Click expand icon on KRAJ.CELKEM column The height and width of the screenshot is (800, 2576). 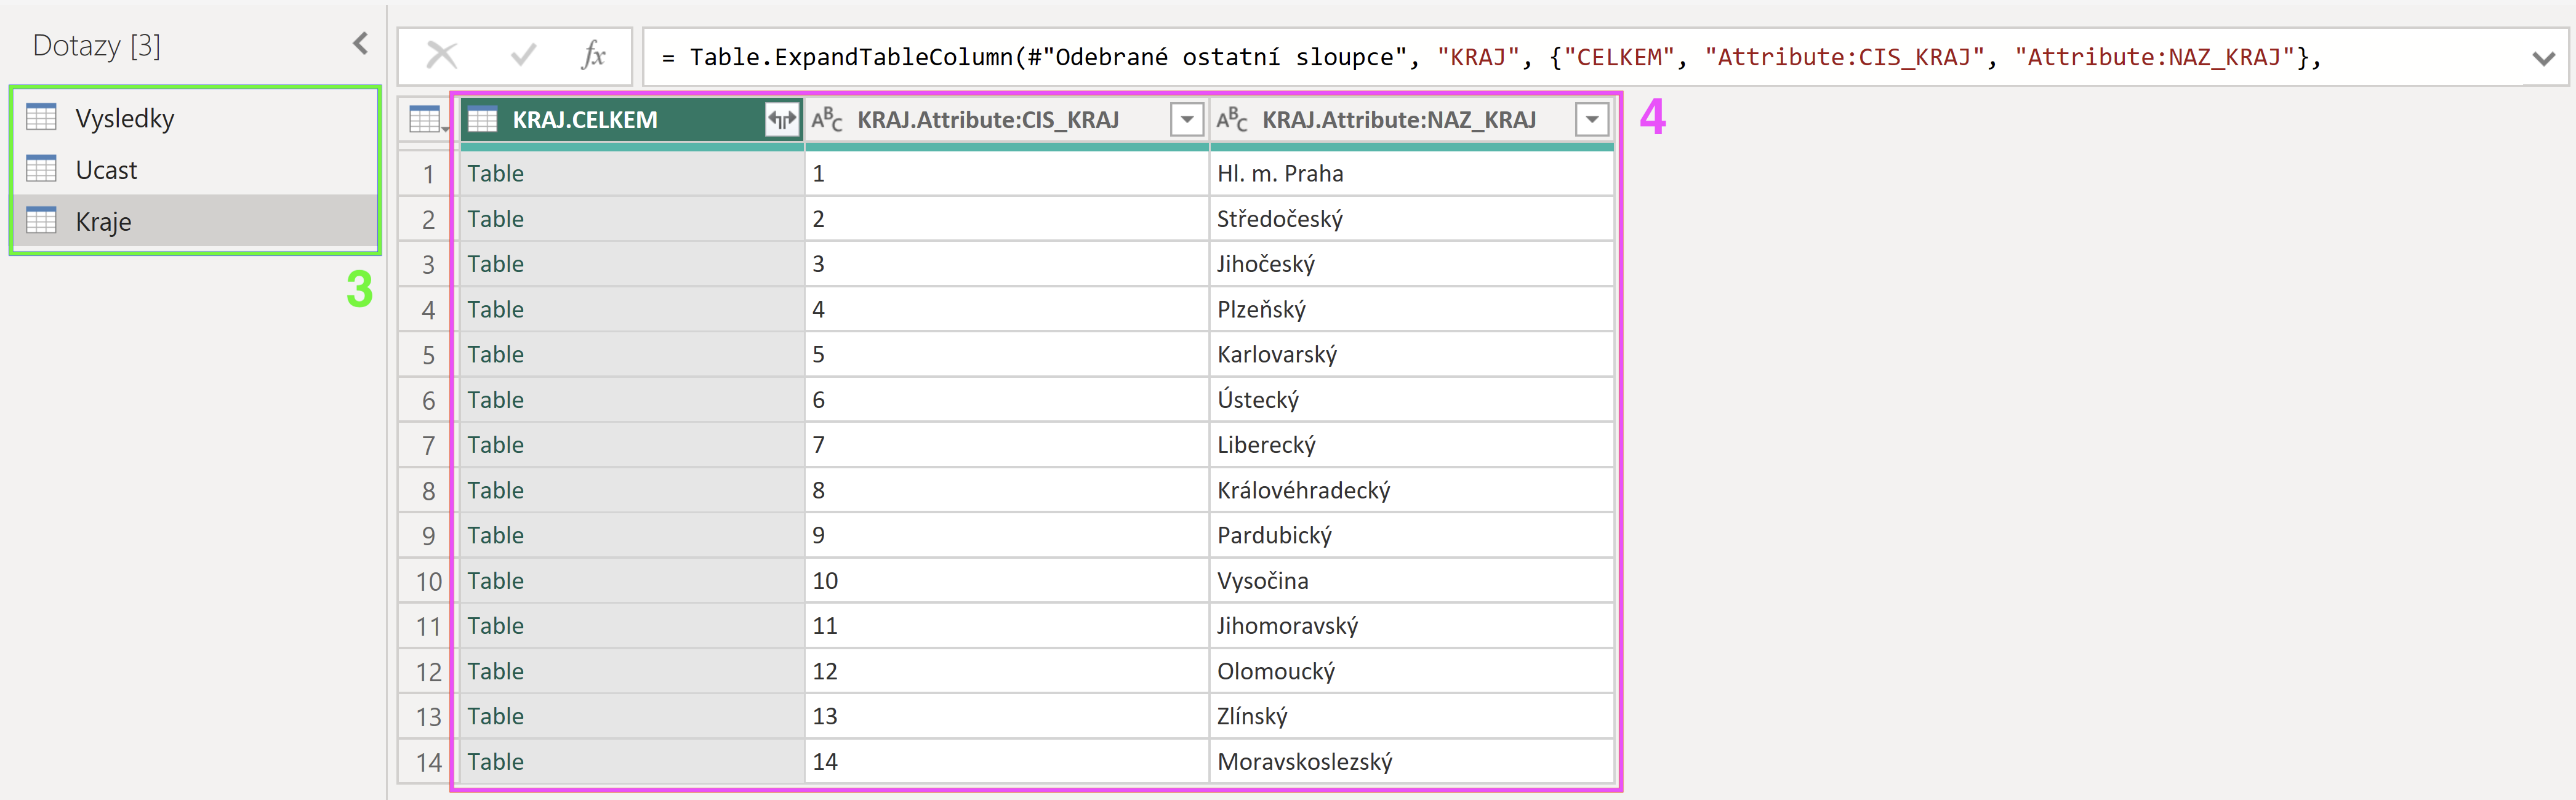tap(782, 120)
